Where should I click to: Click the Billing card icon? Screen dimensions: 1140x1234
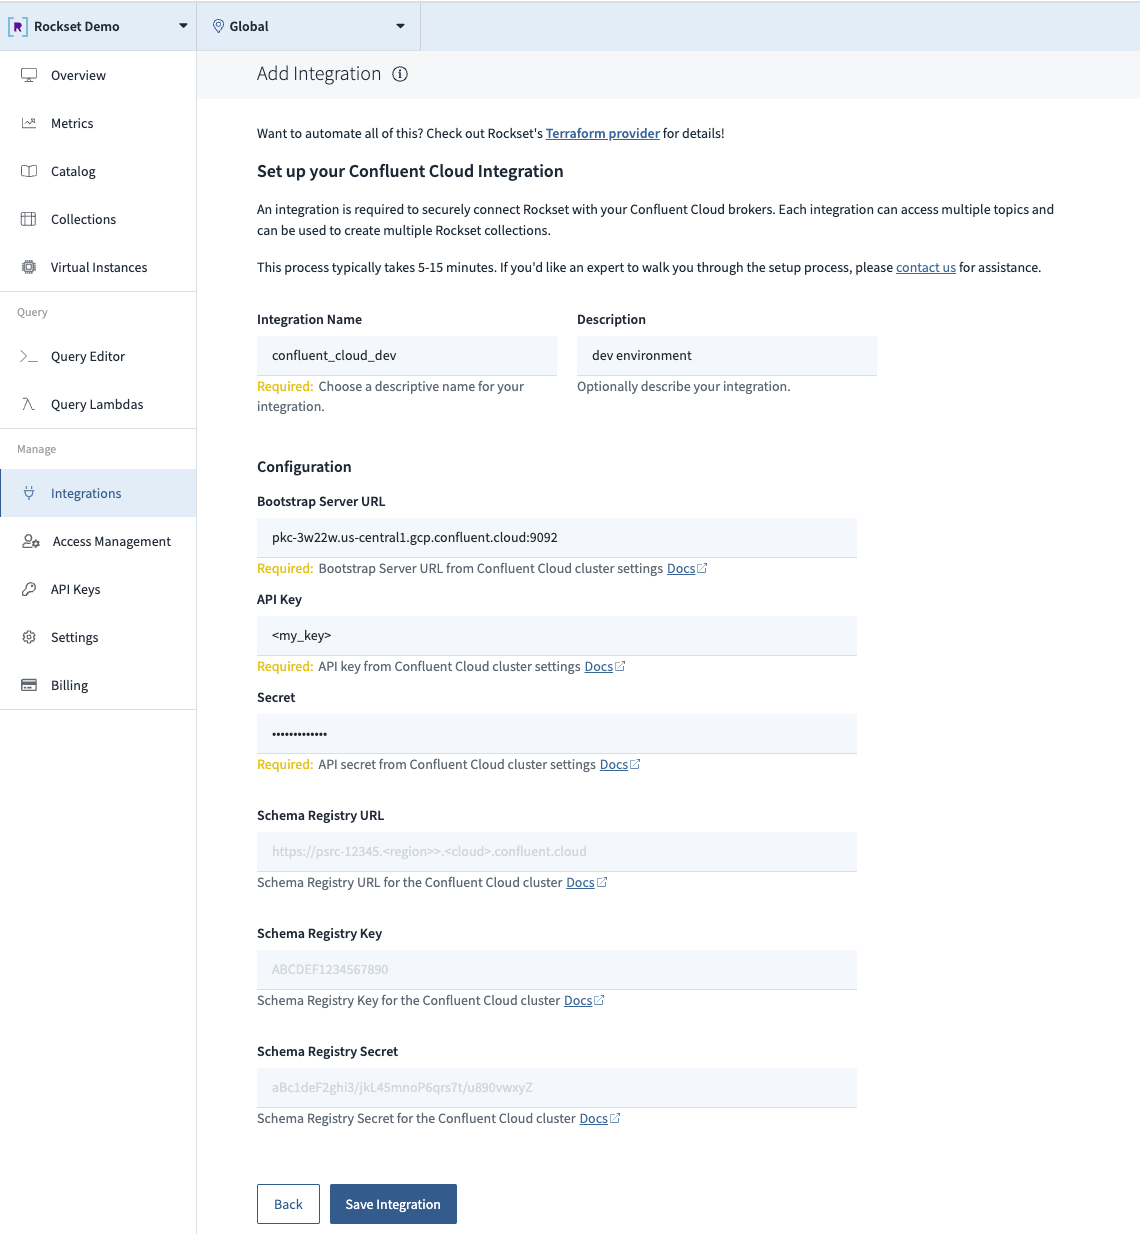(29, 685)
